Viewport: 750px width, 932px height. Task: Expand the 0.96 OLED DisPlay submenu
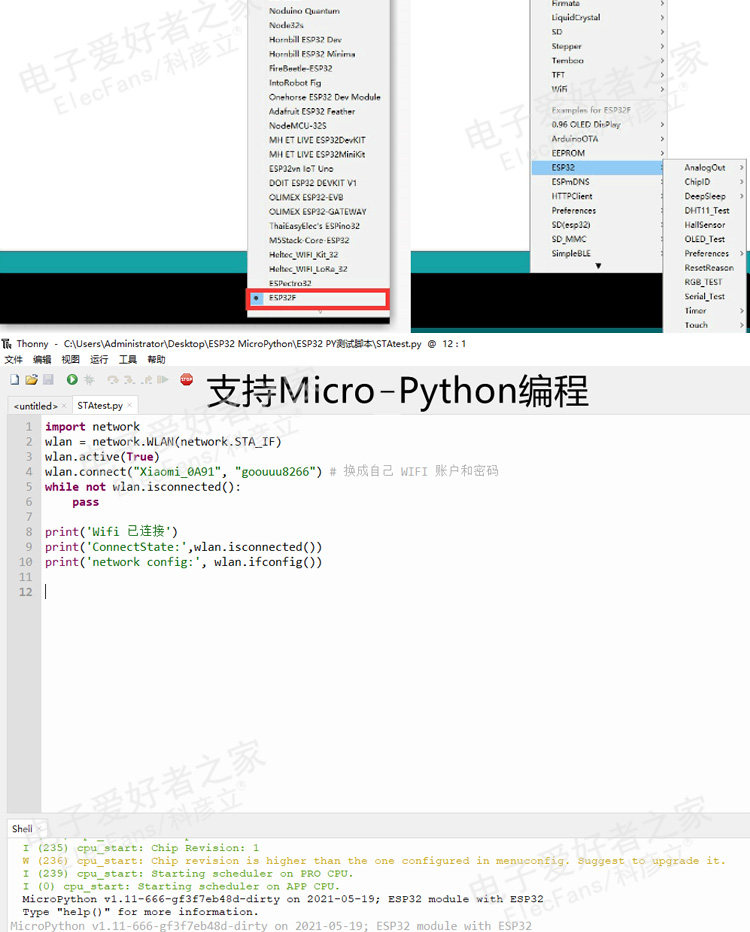597,125
